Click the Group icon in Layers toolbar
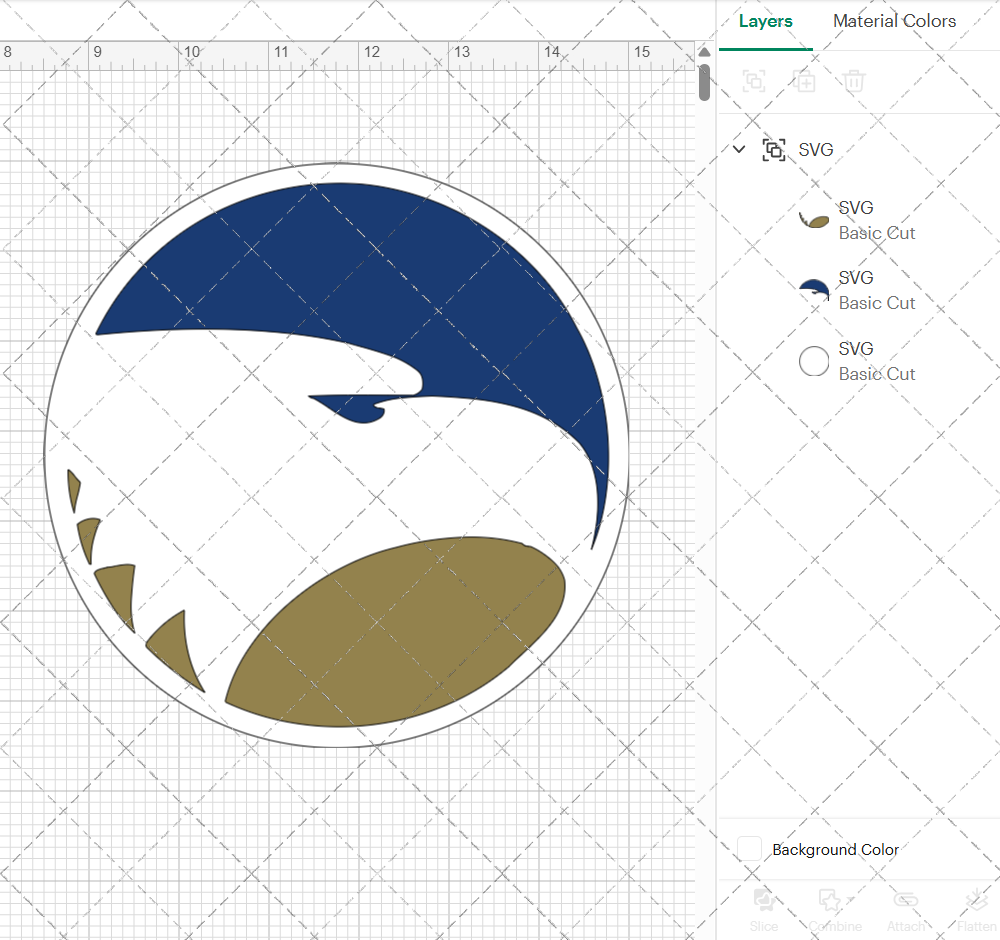This screenshot has width=1000, height=940. 754,81
